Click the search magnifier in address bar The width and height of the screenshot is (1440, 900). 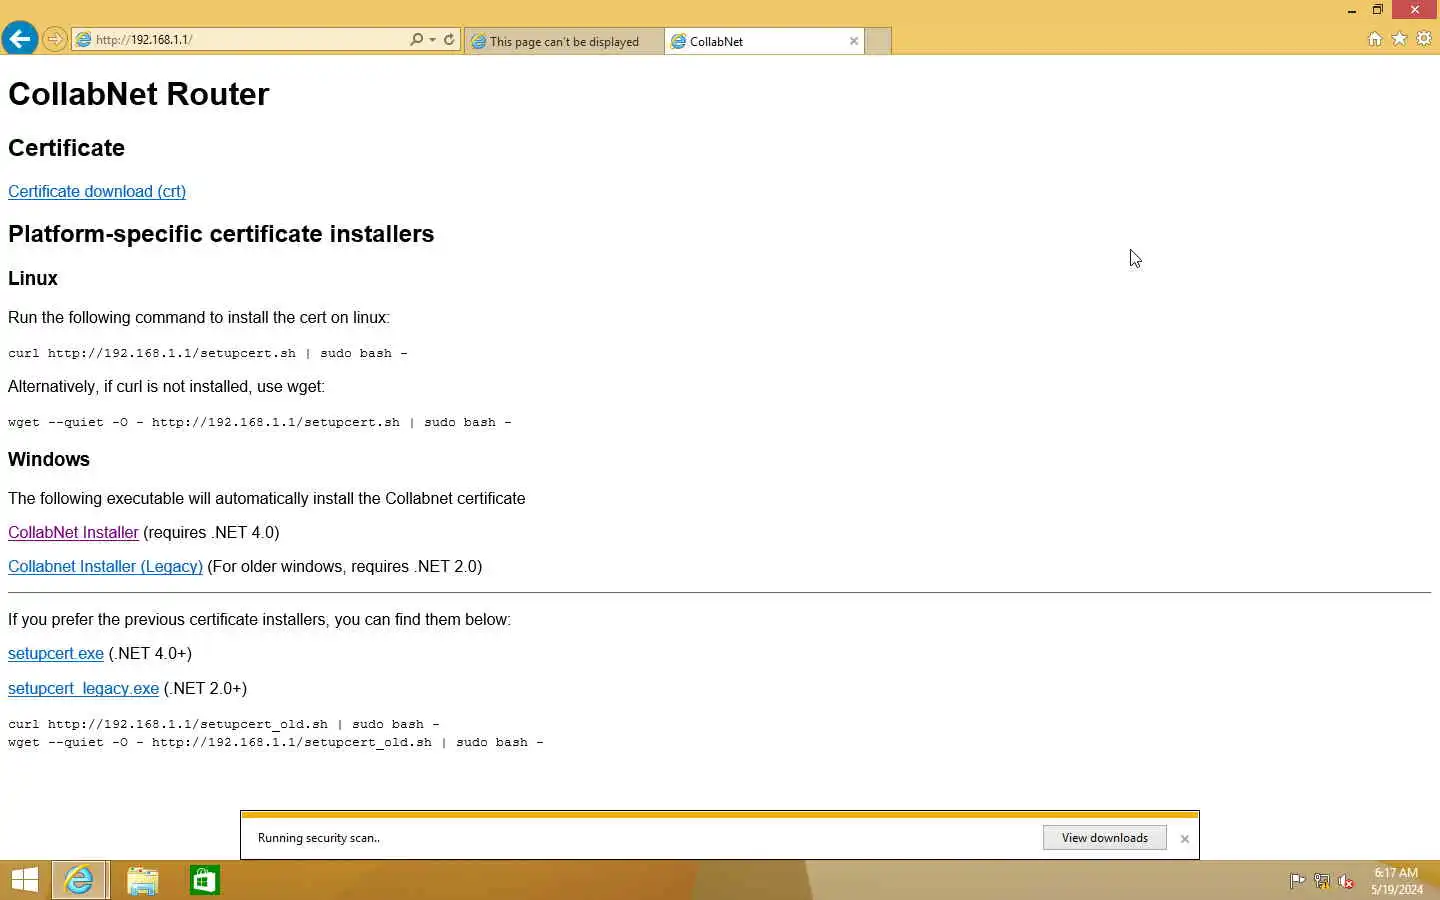click(x=416, y=40)
